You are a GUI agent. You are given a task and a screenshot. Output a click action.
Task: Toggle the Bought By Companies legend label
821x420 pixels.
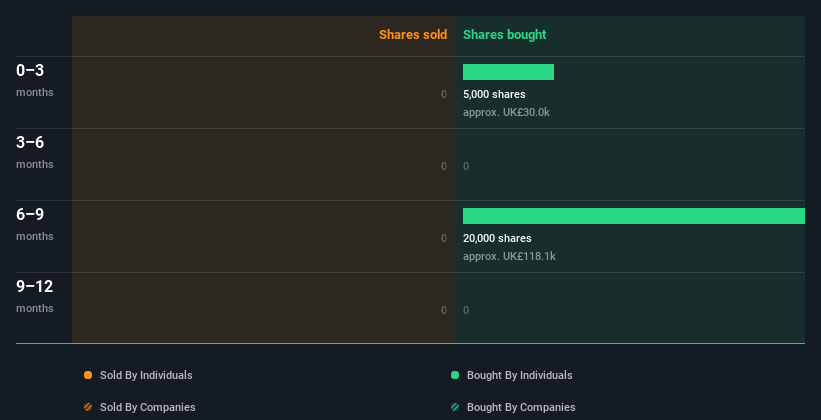tap(521, 407)
